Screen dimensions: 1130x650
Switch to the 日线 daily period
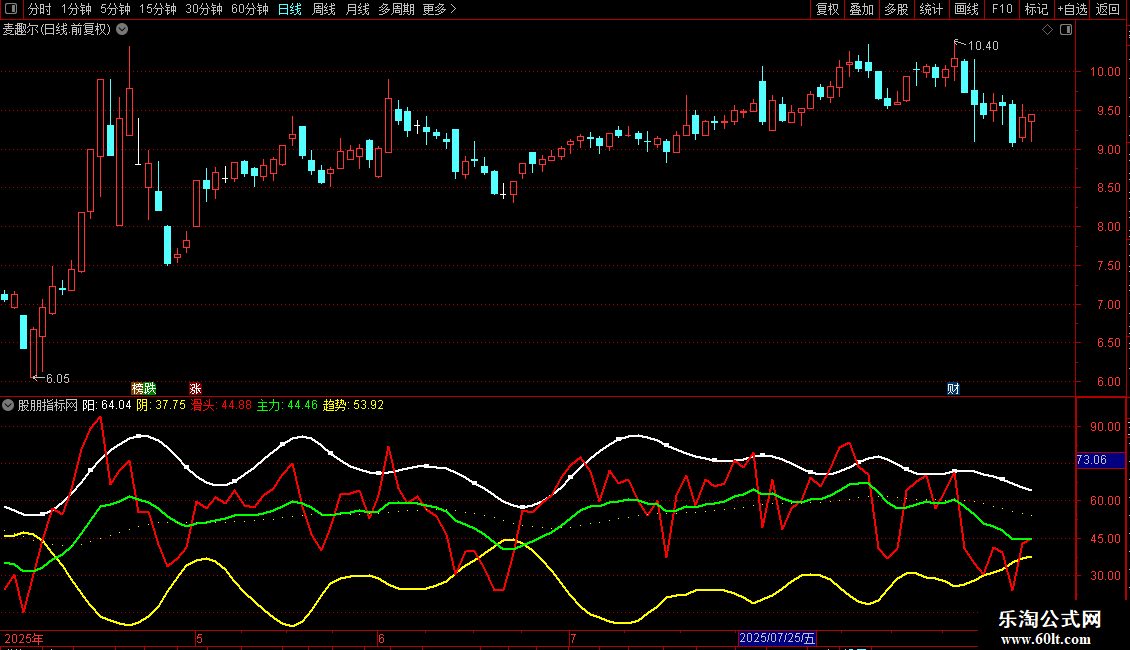[x=290, y=9]
